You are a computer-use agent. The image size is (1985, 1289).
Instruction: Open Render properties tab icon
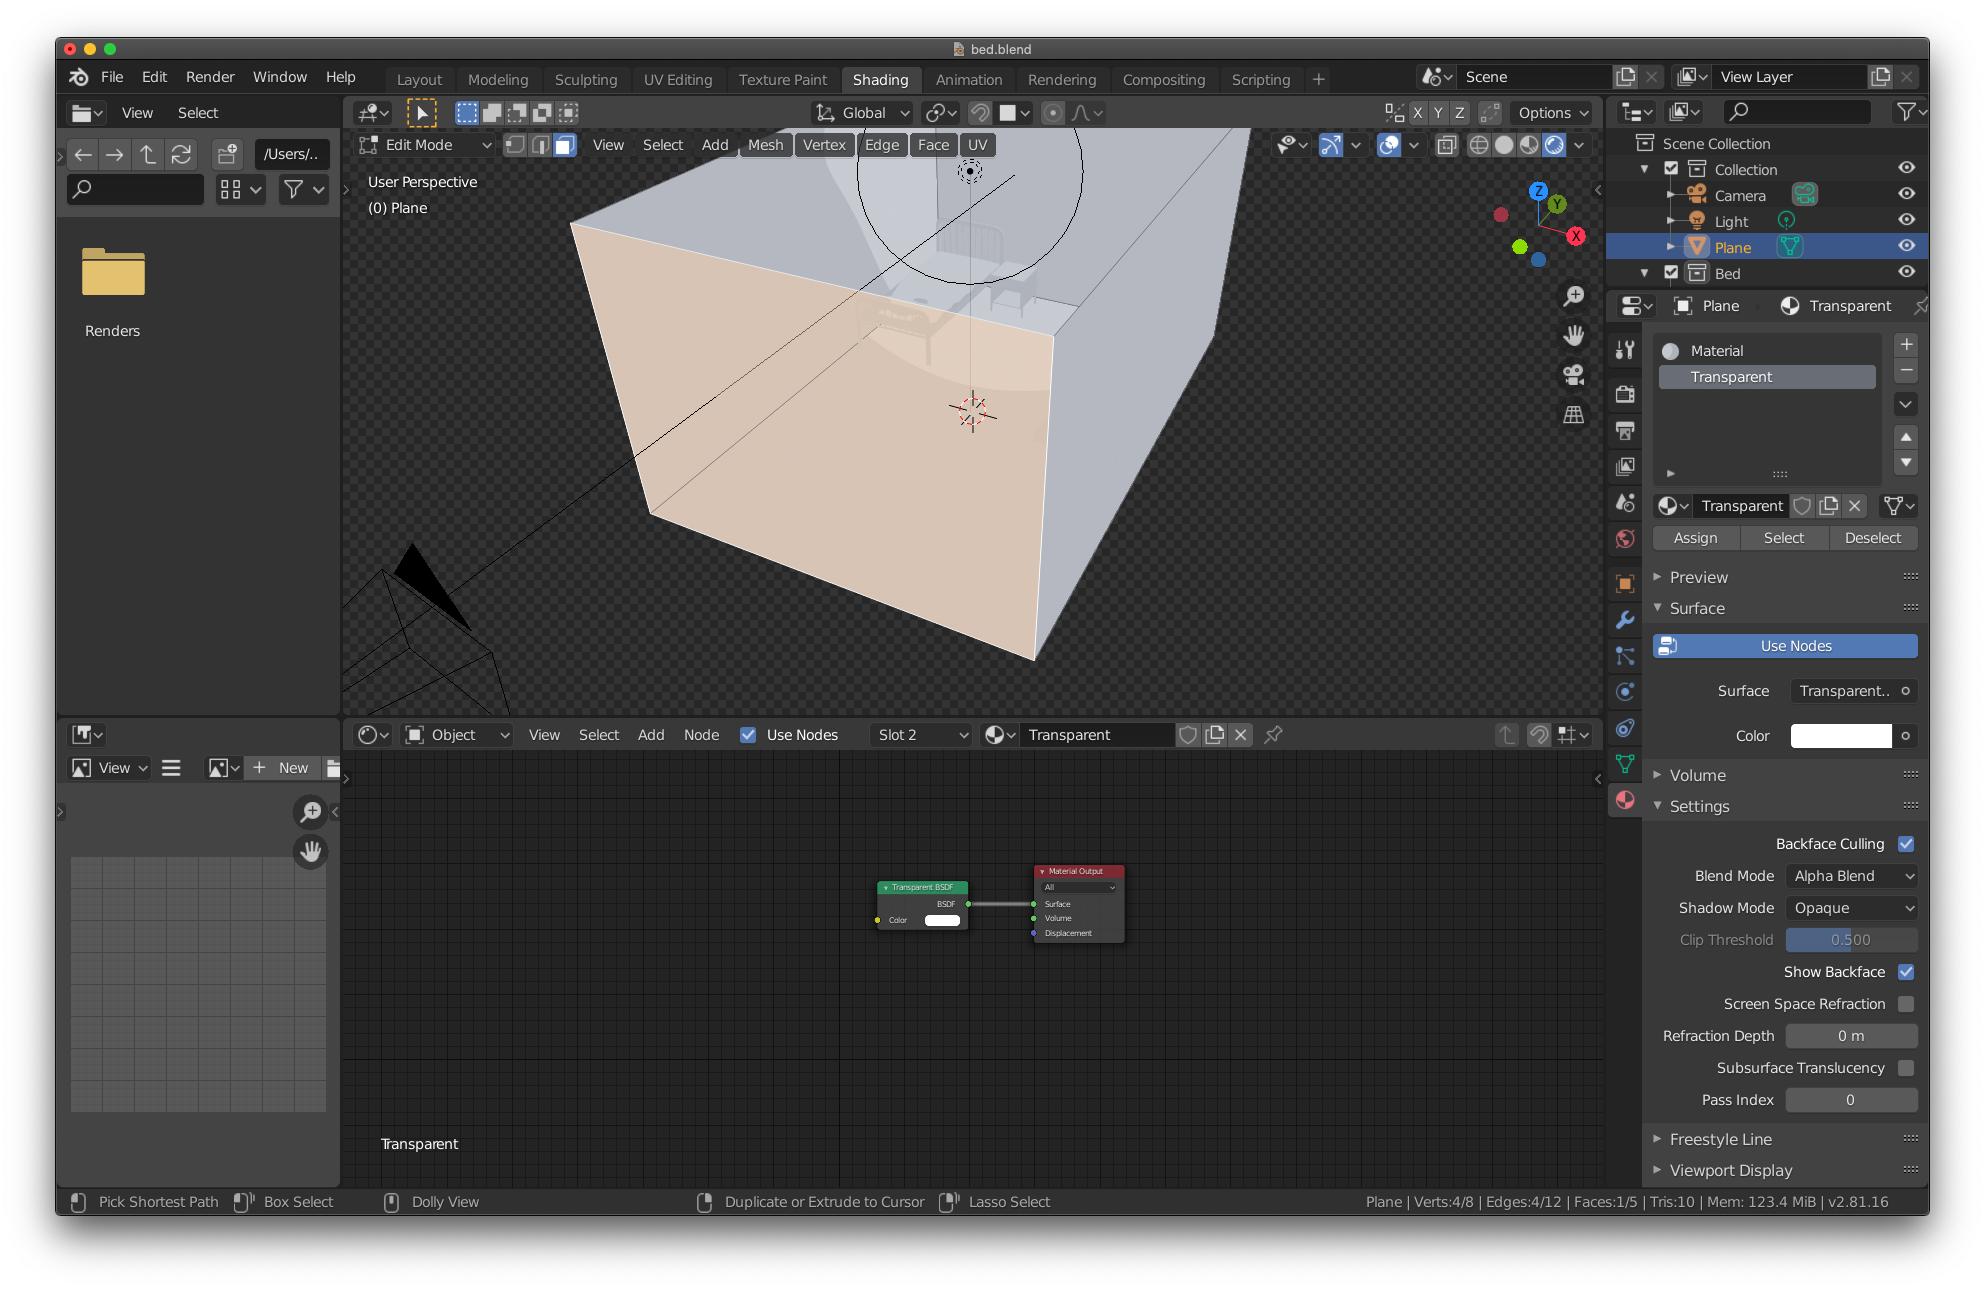pos(1625,394)
